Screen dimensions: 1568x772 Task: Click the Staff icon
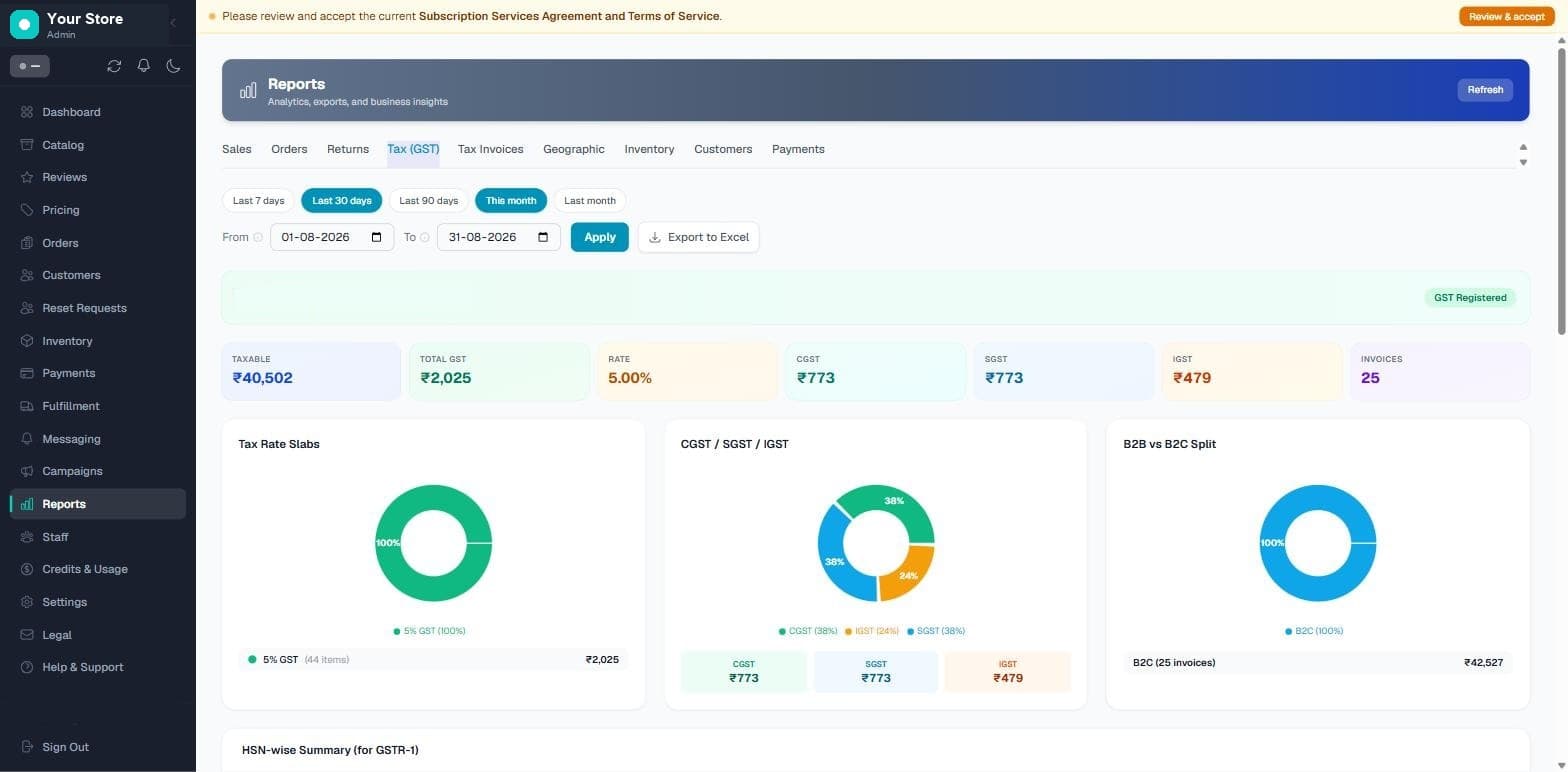(x=27, y=537)
